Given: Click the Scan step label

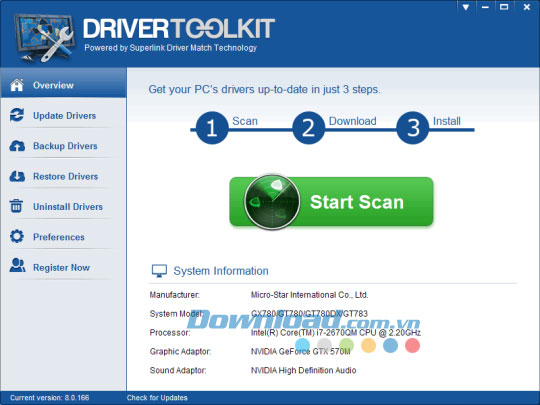Looking at the screenshot, I should (245, 121).
